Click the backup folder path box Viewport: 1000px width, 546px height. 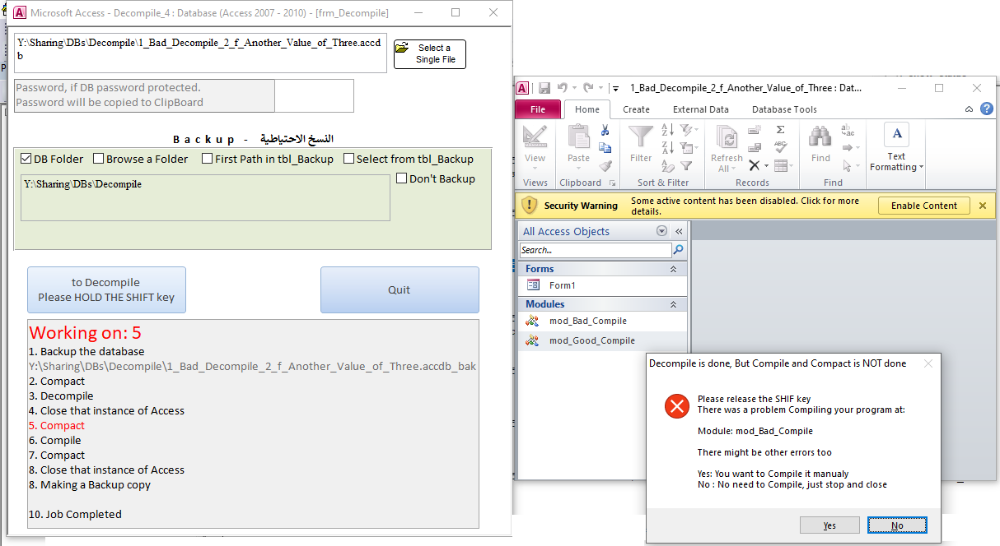pos(205,198)
